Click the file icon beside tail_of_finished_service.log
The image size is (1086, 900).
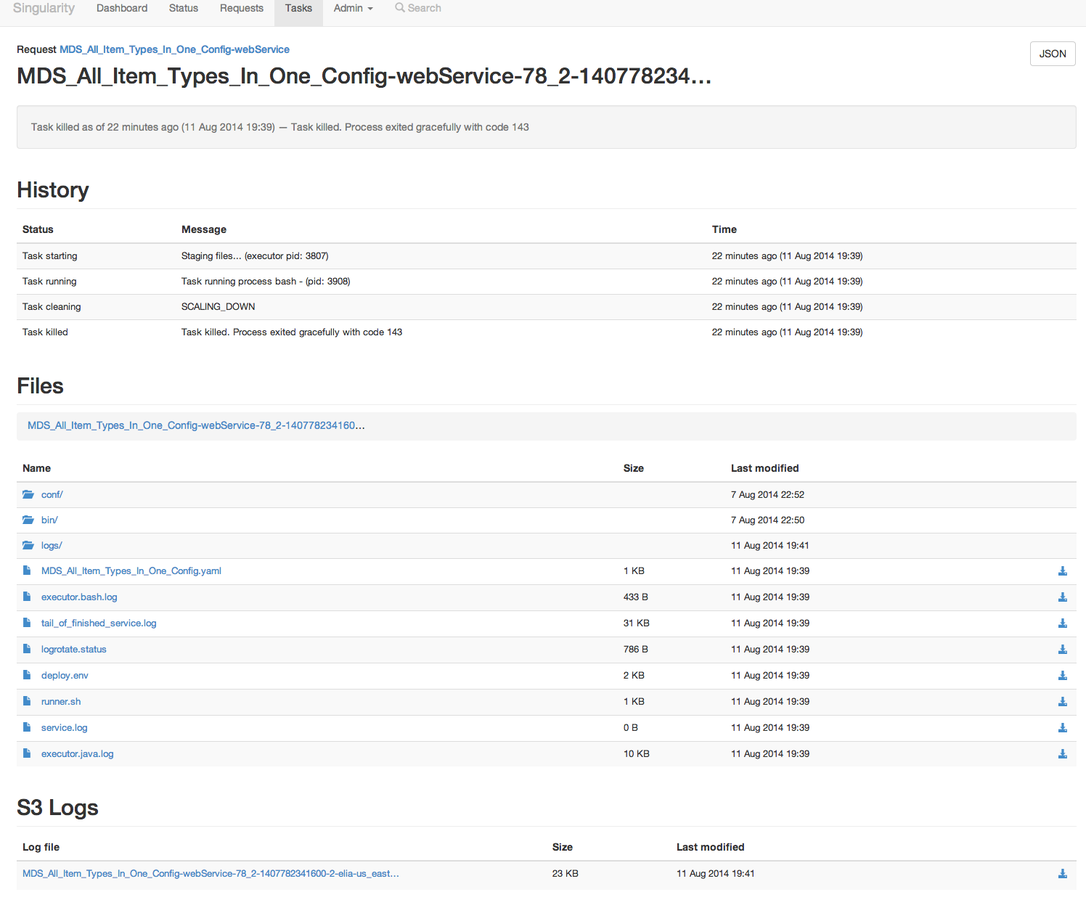click(x=27, y=623)
